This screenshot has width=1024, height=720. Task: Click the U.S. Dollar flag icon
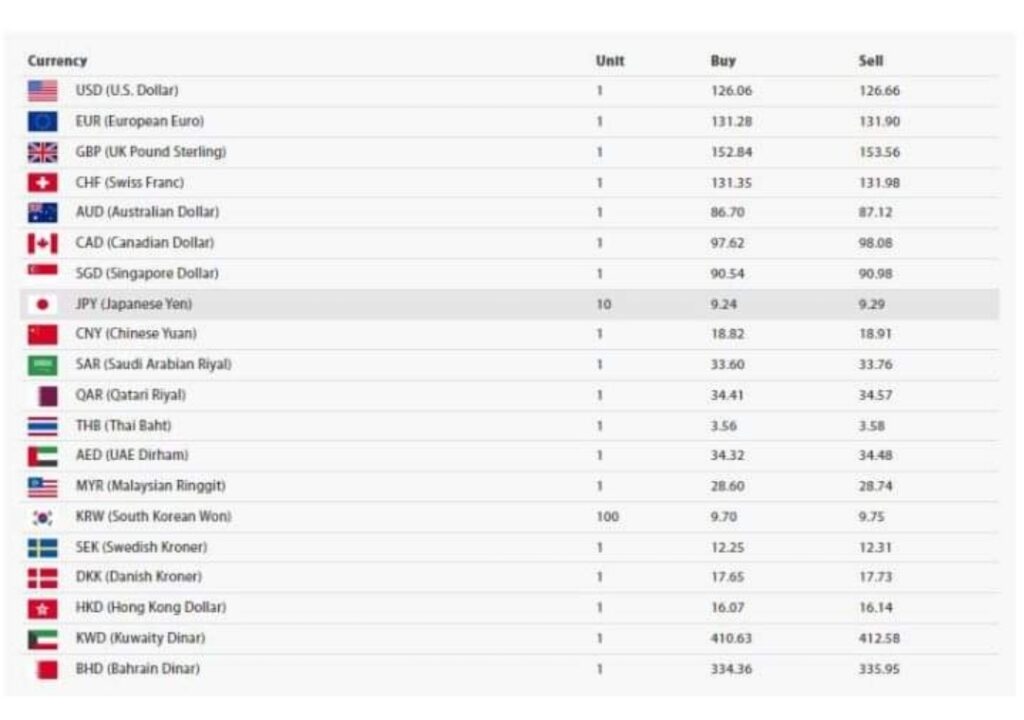[x=42, y=91]
